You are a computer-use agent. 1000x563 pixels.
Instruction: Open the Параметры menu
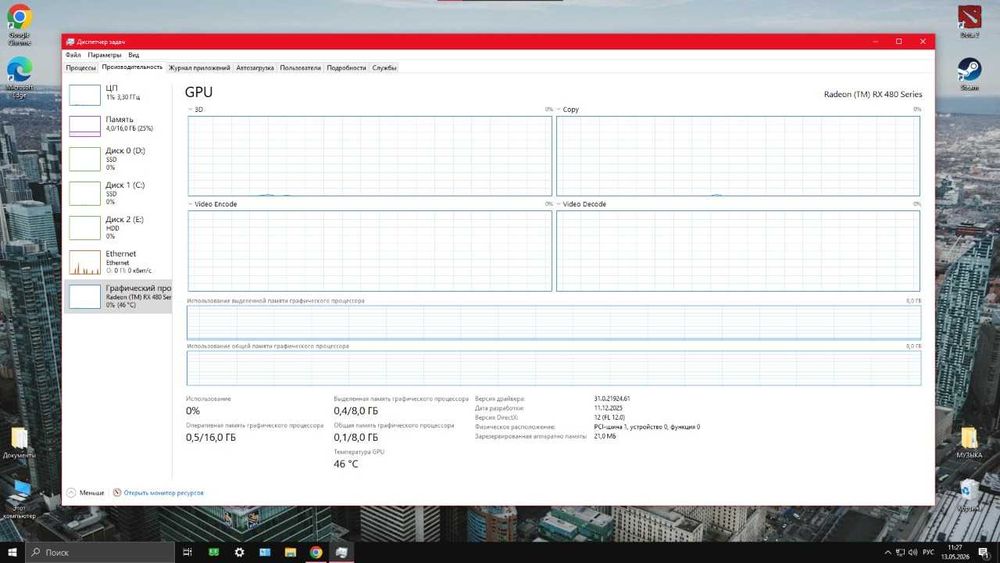[x=105, y=55]
